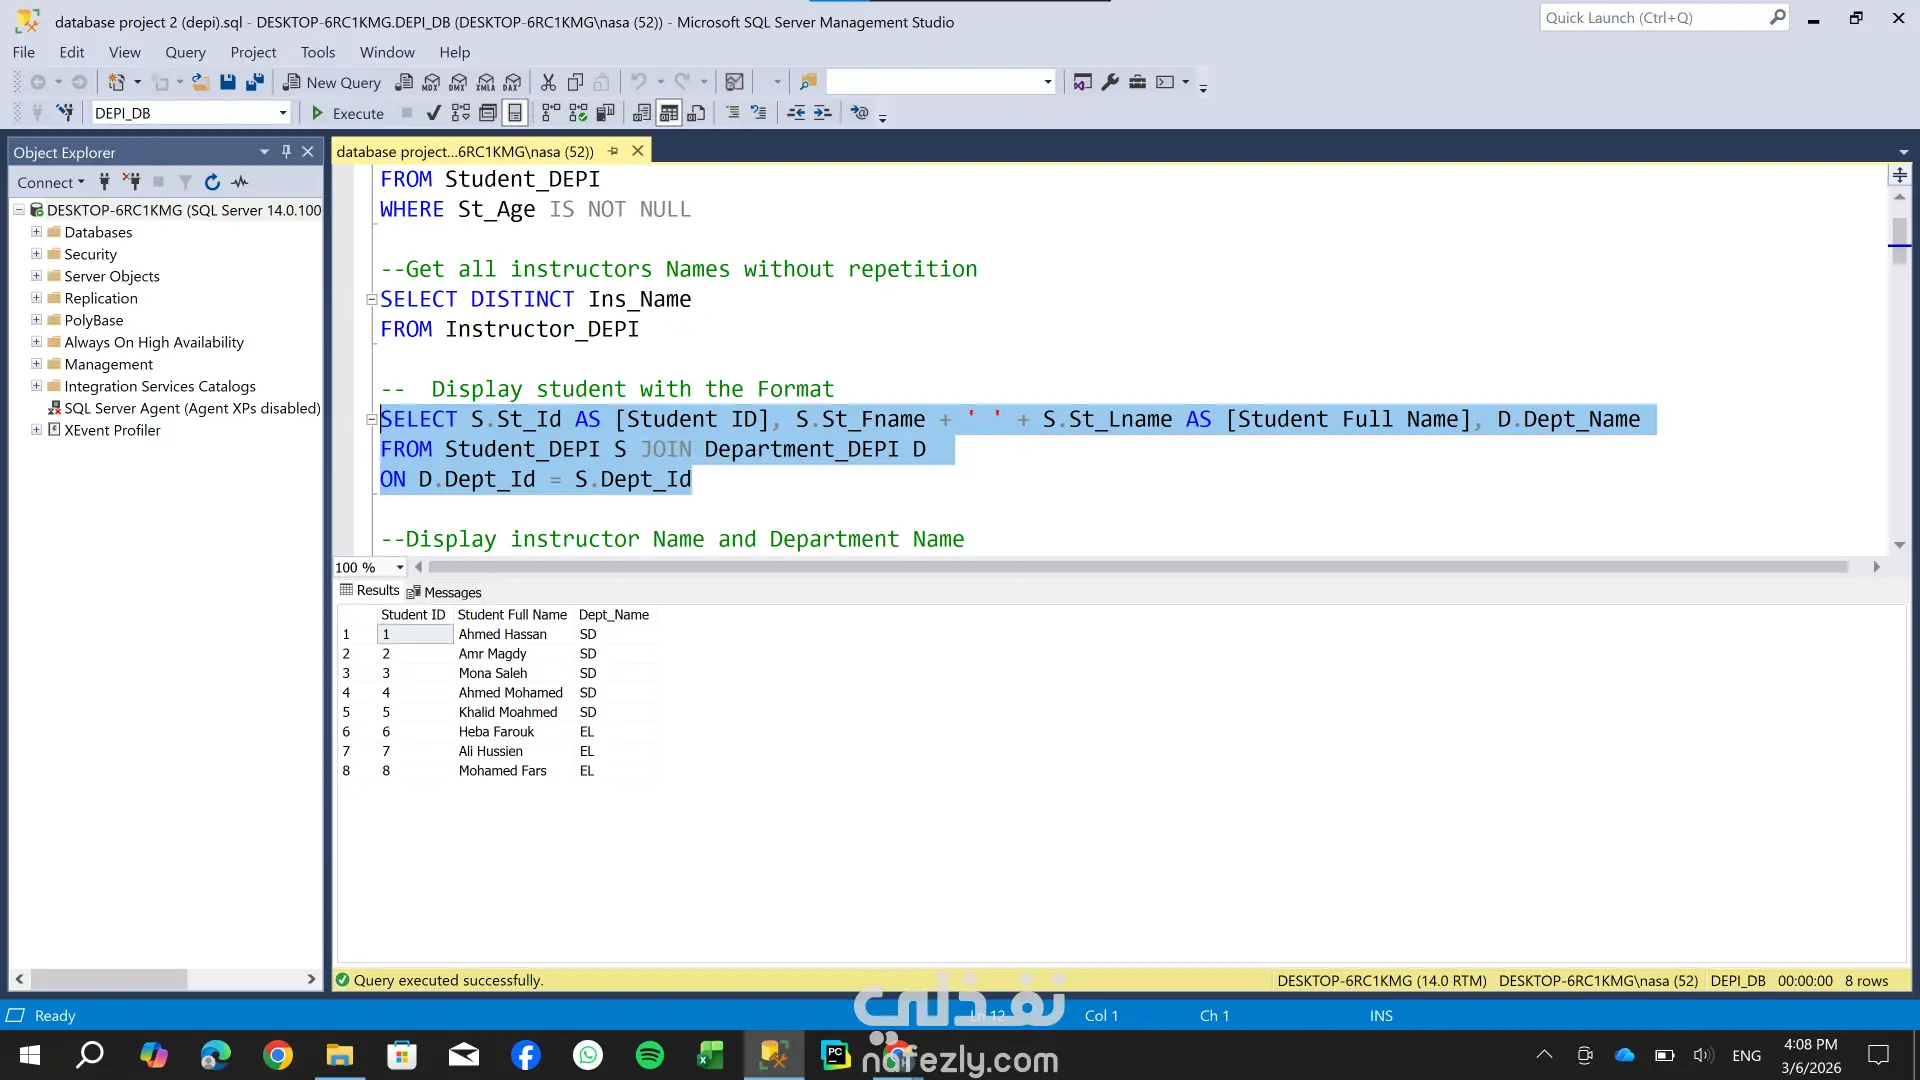Open the 100 % zoom dropdown
The height and width of the screenshot is (1080, 1920).
pos(400,568)
